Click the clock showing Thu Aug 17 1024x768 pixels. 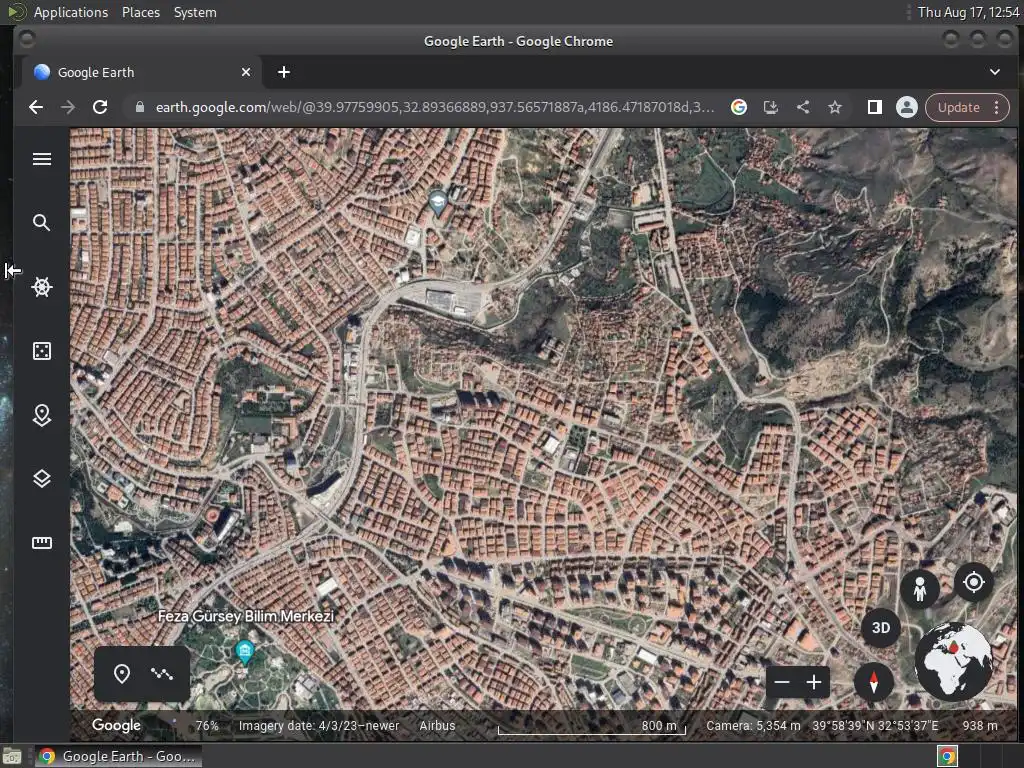[968, 12]
